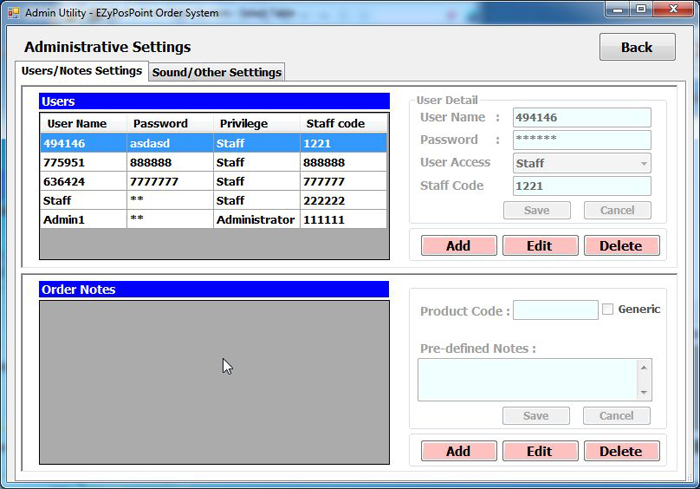Save the User Detail changes

(537, 210)
